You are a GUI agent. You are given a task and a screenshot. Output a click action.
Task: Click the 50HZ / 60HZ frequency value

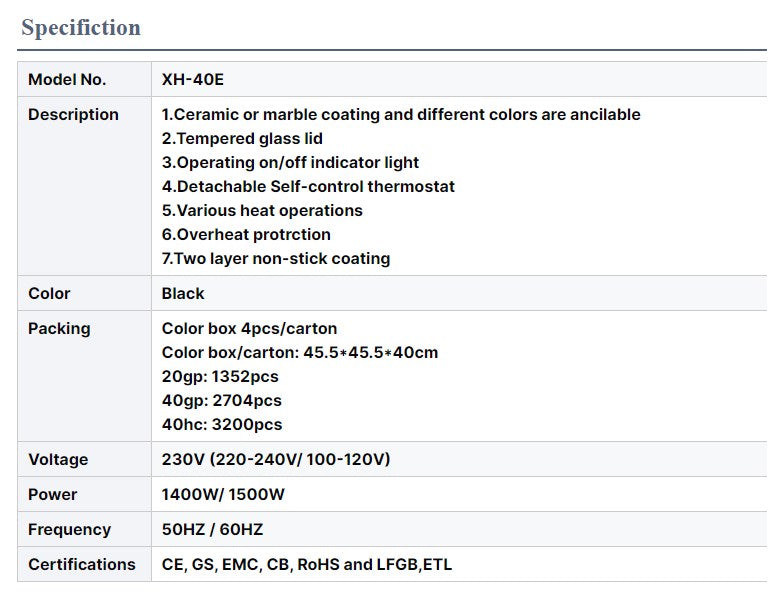pyautogui.click(x=212, y=530)
